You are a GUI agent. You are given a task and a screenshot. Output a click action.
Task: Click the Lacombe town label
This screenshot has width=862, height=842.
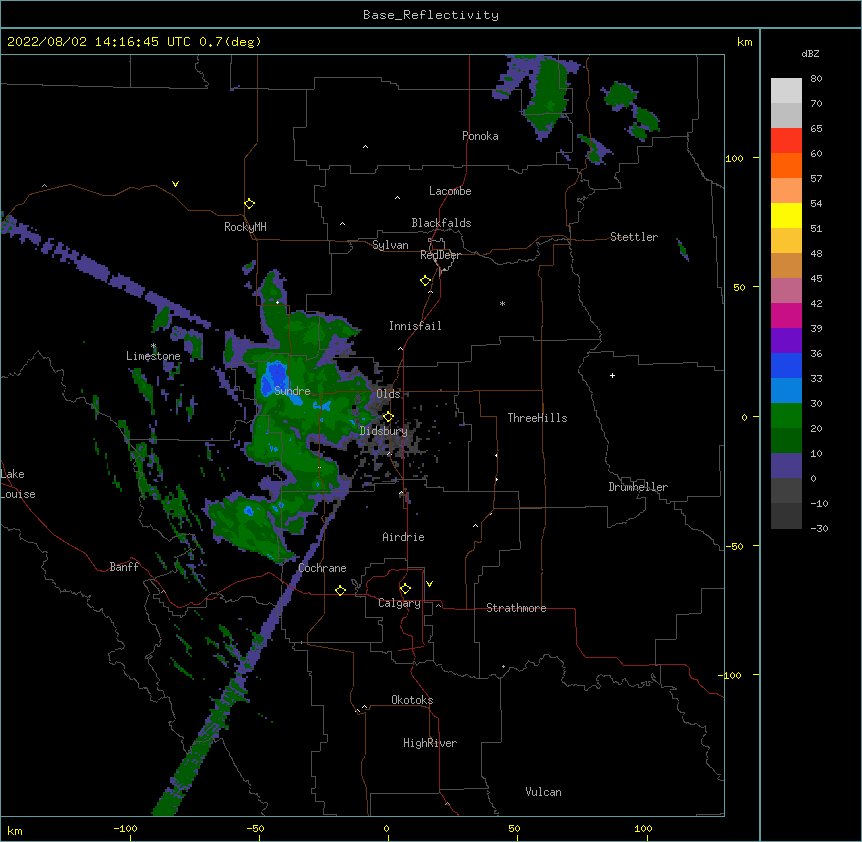pyautogui.click(x=450, y=191)
